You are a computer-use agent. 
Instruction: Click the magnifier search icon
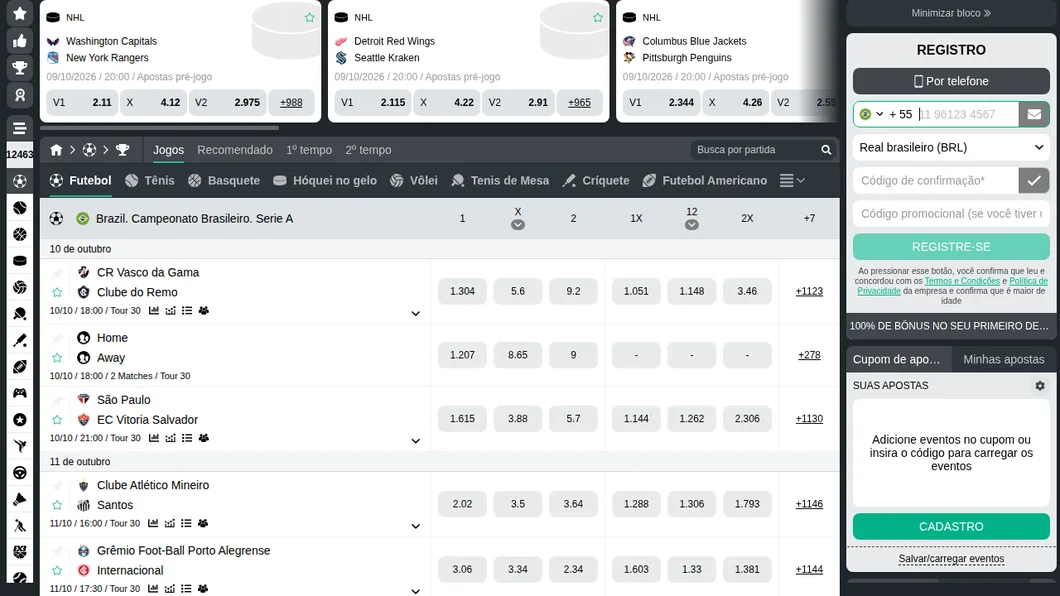tap(826, 150)
